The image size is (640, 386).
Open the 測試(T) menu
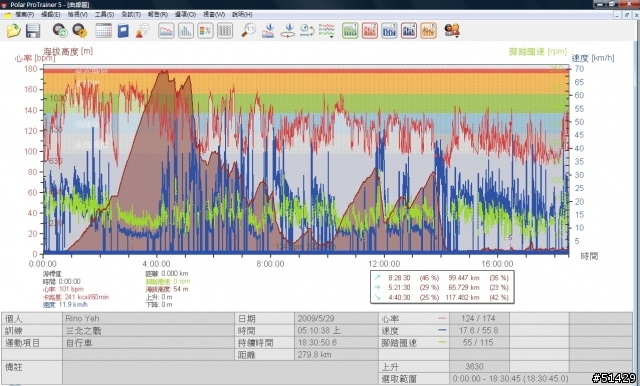(x=131, y=15)
